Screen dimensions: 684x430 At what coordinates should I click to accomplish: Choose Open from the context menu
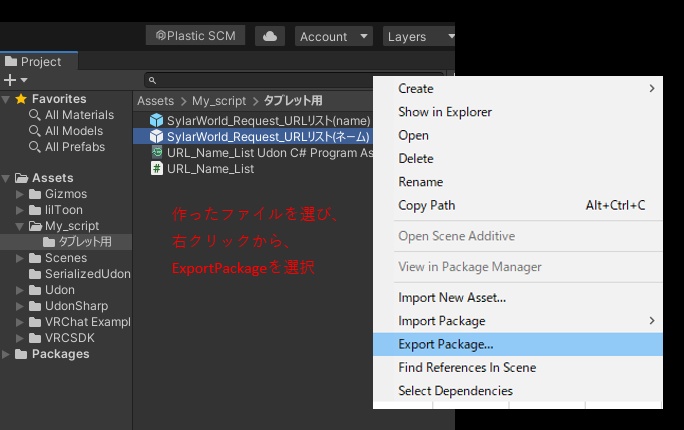(x=518, y=135)
